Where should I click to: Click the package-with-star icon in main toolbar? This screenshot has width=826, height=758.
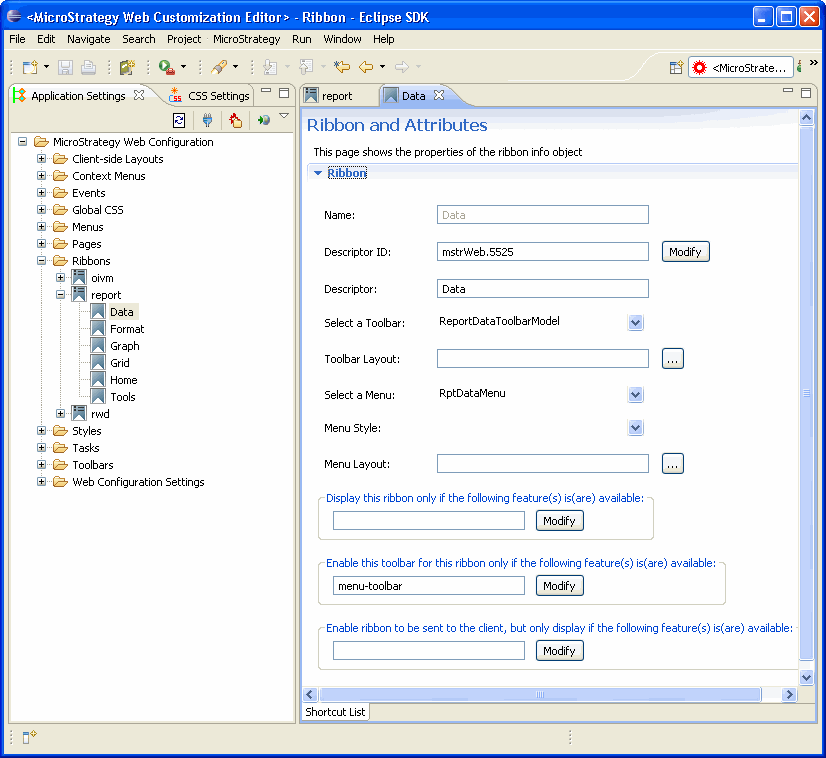coord(127,67)
